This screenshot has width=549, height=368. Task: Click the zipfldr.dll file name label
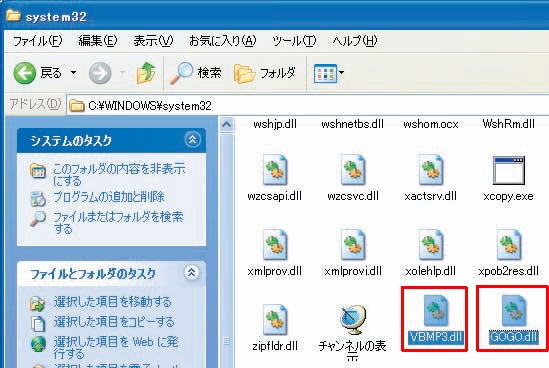pyautogui.click(x=275, y=346)
